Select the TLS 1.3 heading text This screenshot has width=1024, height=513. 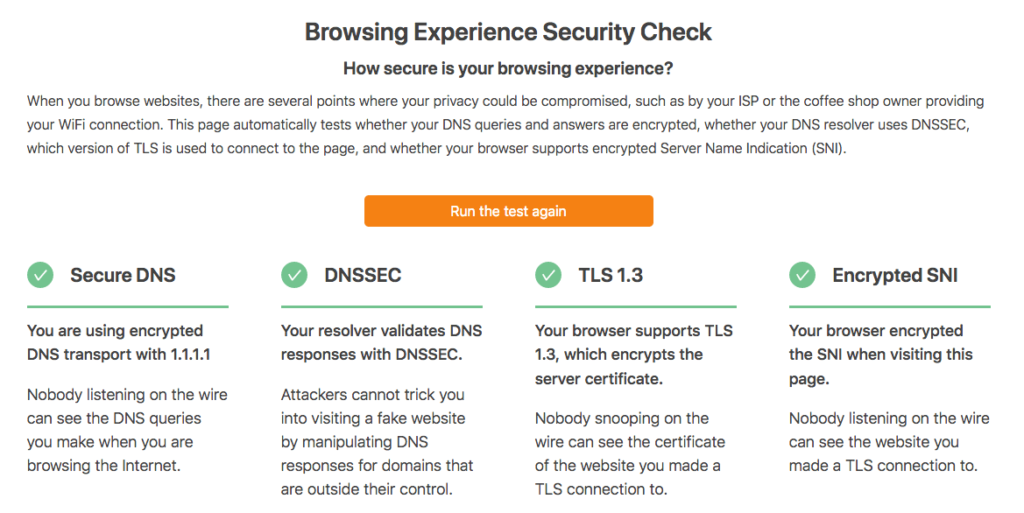[x=611, y=275]
